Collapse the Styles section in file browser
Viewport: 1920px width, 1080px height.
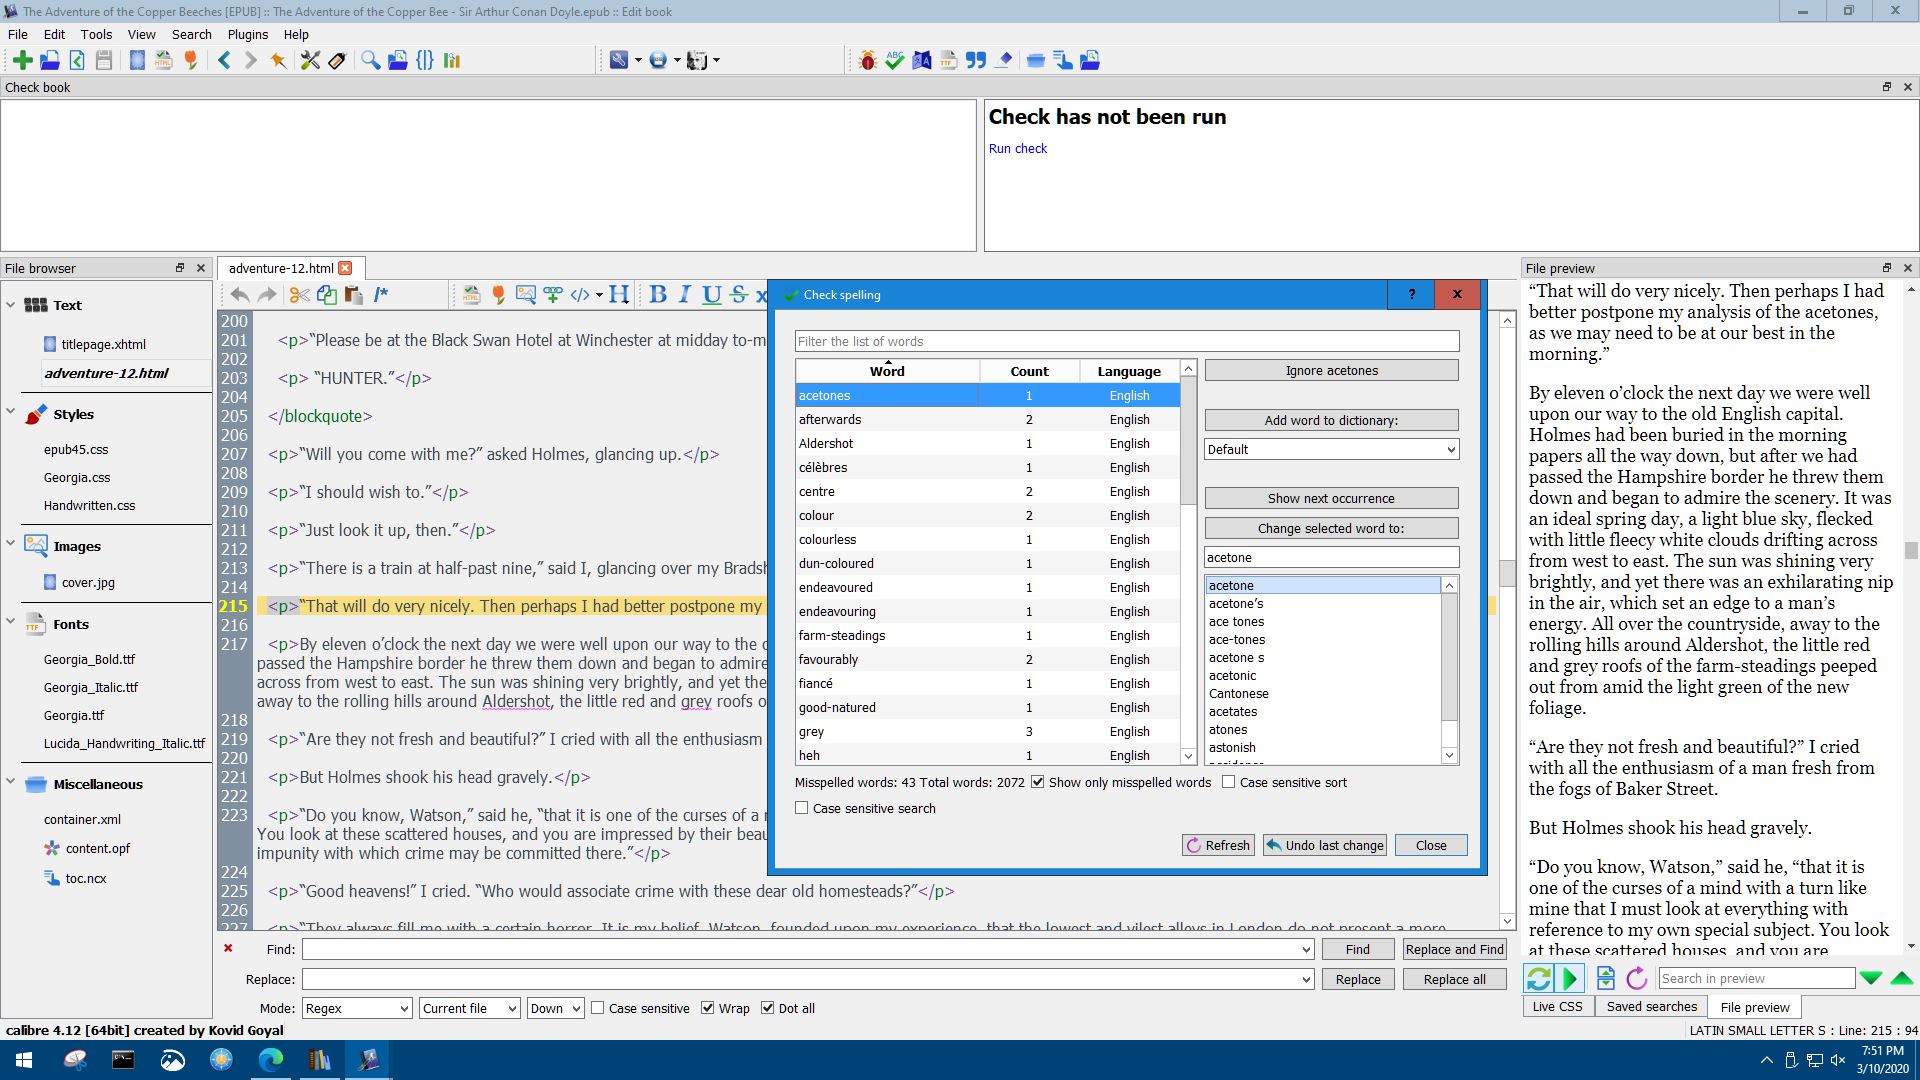coord(11,414)
